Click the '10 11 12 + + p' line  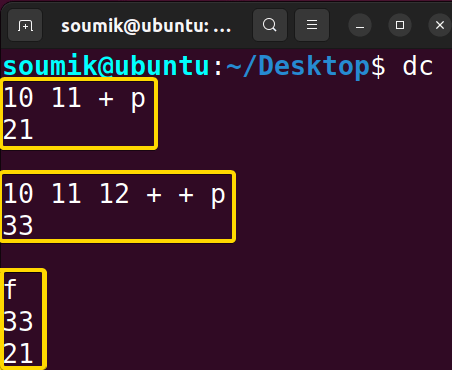114,194
